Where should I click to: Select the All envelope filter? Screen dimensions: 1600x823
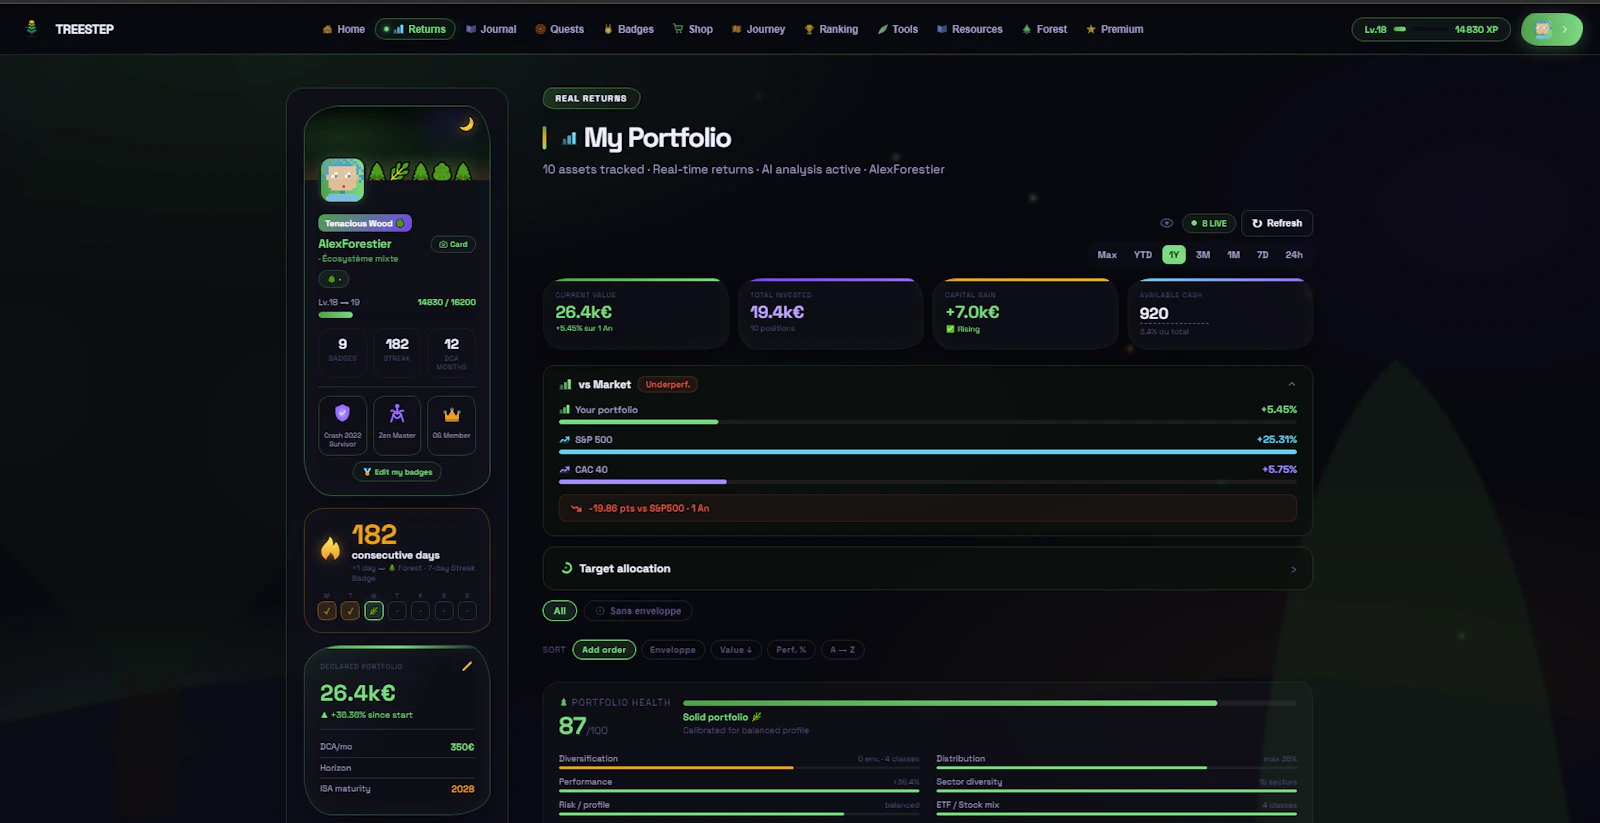click(x=560, y=611)
